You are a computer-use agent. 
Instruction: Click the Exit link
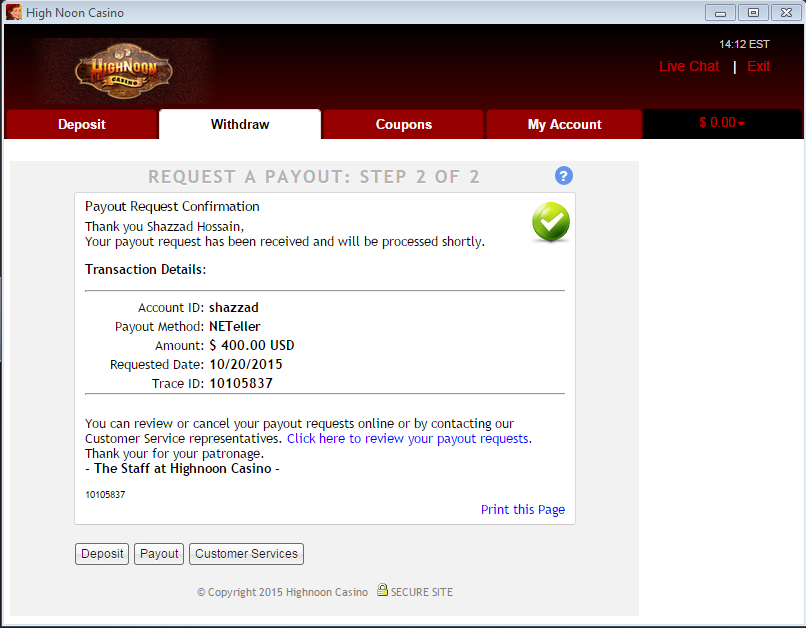click(758, 66)
